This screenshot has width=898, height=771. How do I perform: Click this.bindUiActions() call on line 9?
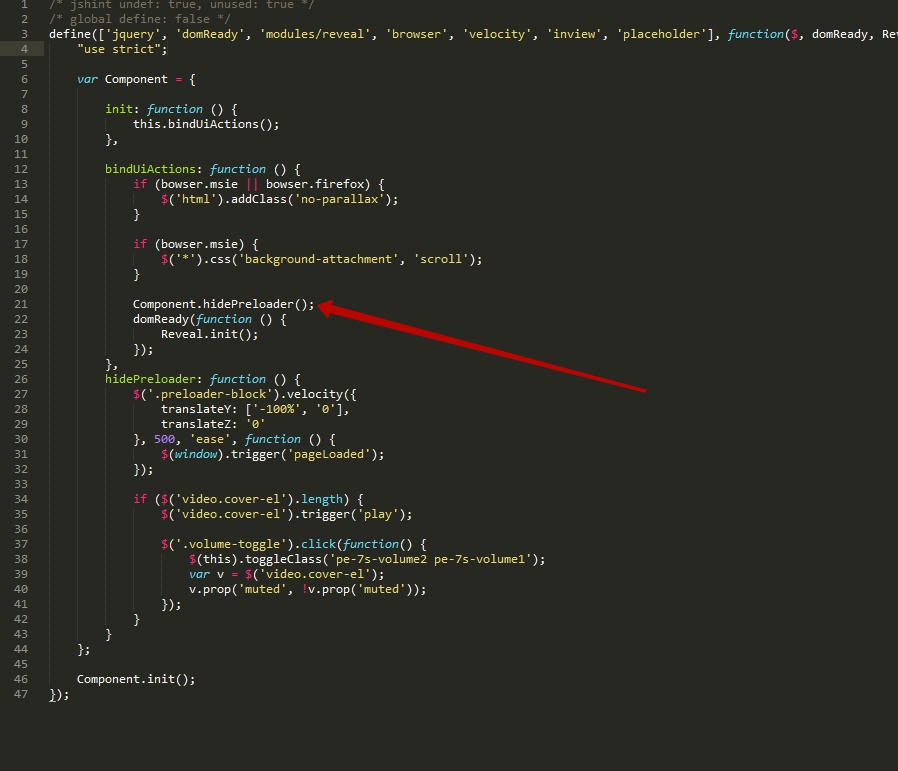click(x=205, y=124)
